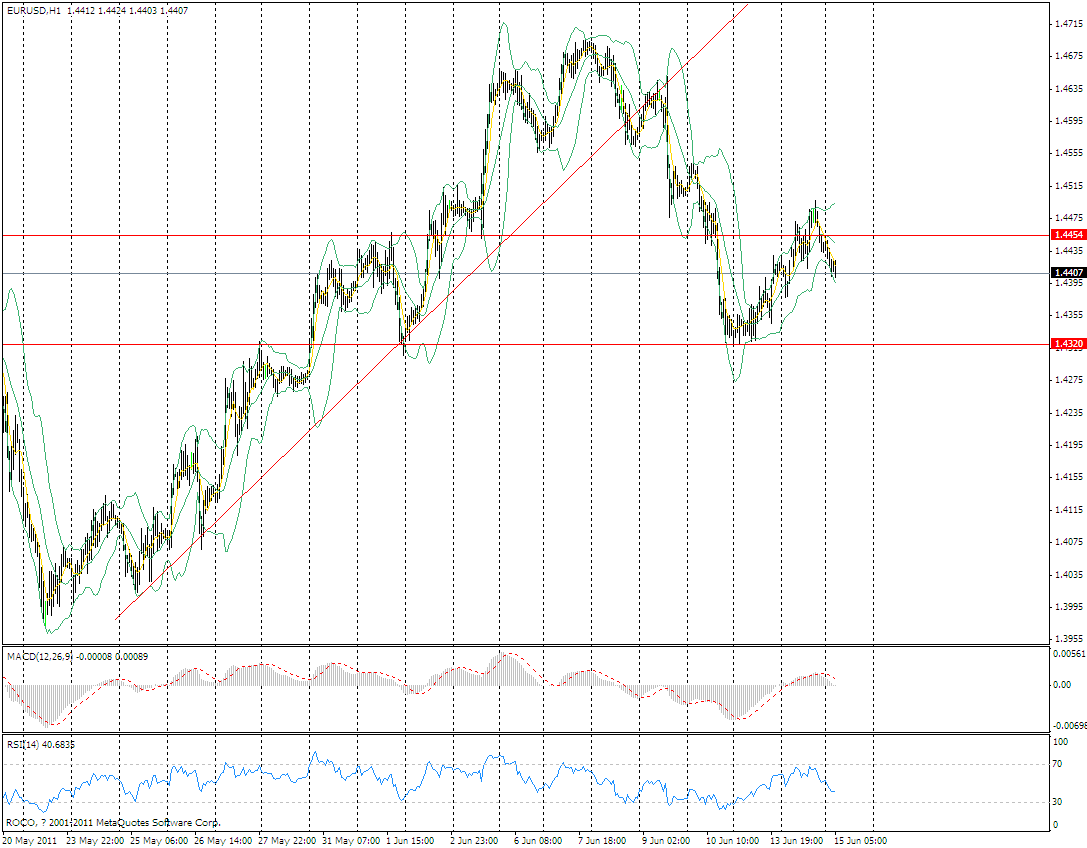Click the 1.4475 price axis value
This screenshot has width=1087, height=848.
click(x=1068, y=218)
